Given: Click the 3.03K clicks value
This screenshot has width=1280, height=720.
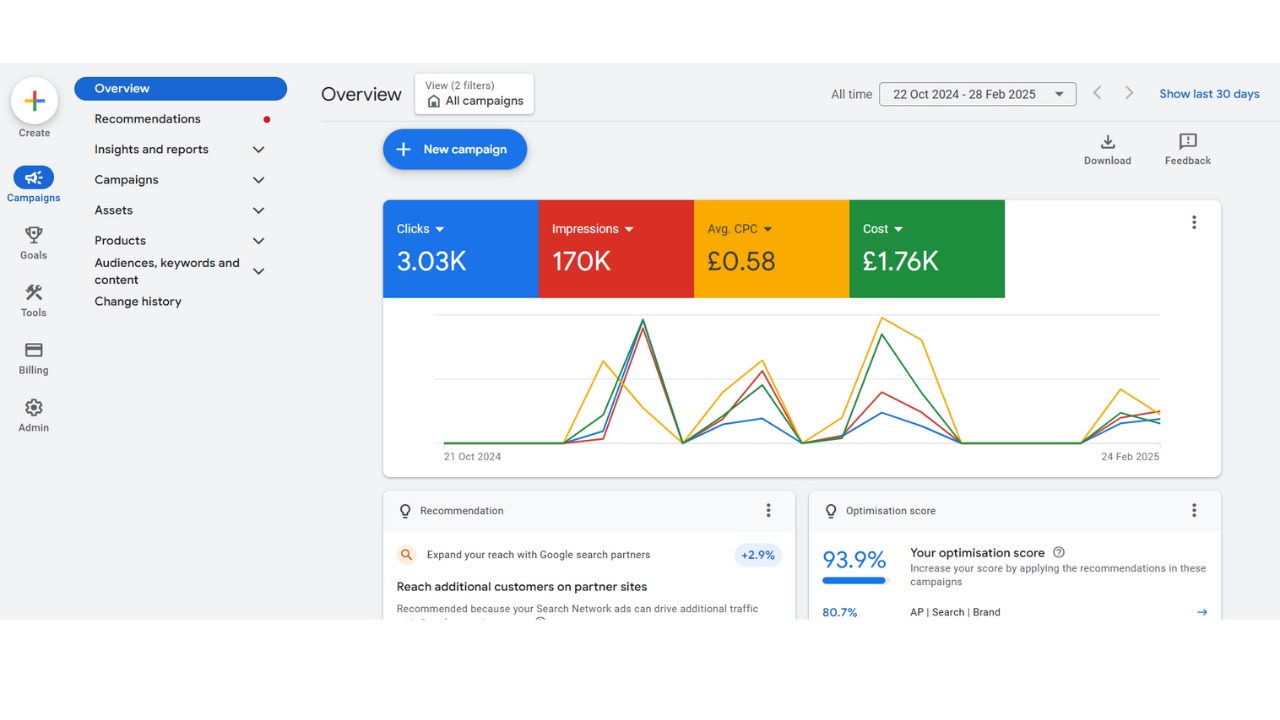Looking at the screenshot, I should 431,262.
